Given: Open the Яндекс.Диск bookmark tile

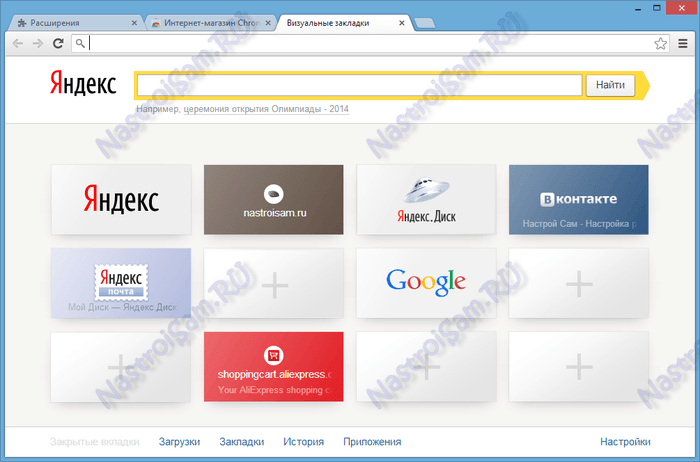Looking at the screenshot, I should point(426,200).
